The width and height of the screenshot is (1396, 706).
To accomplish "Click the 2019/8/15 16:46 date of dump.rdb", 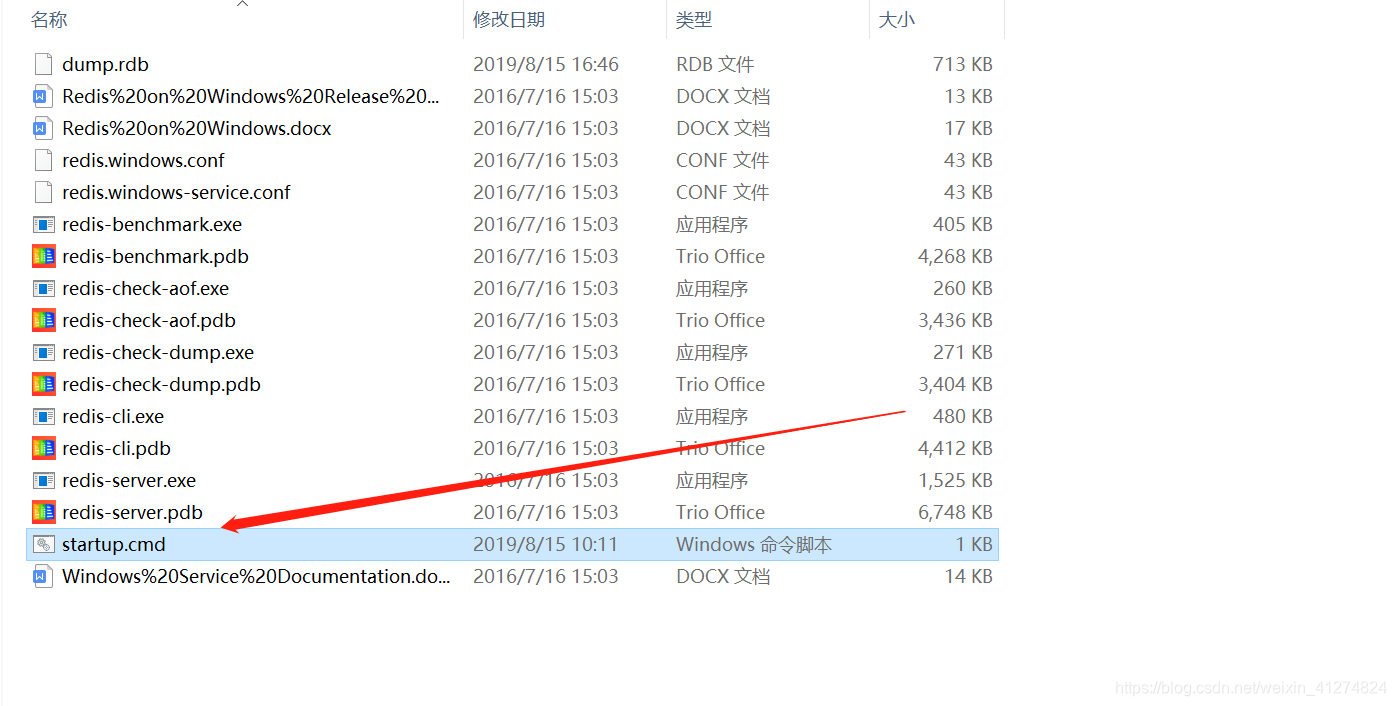I will click(x=546, y=65).
